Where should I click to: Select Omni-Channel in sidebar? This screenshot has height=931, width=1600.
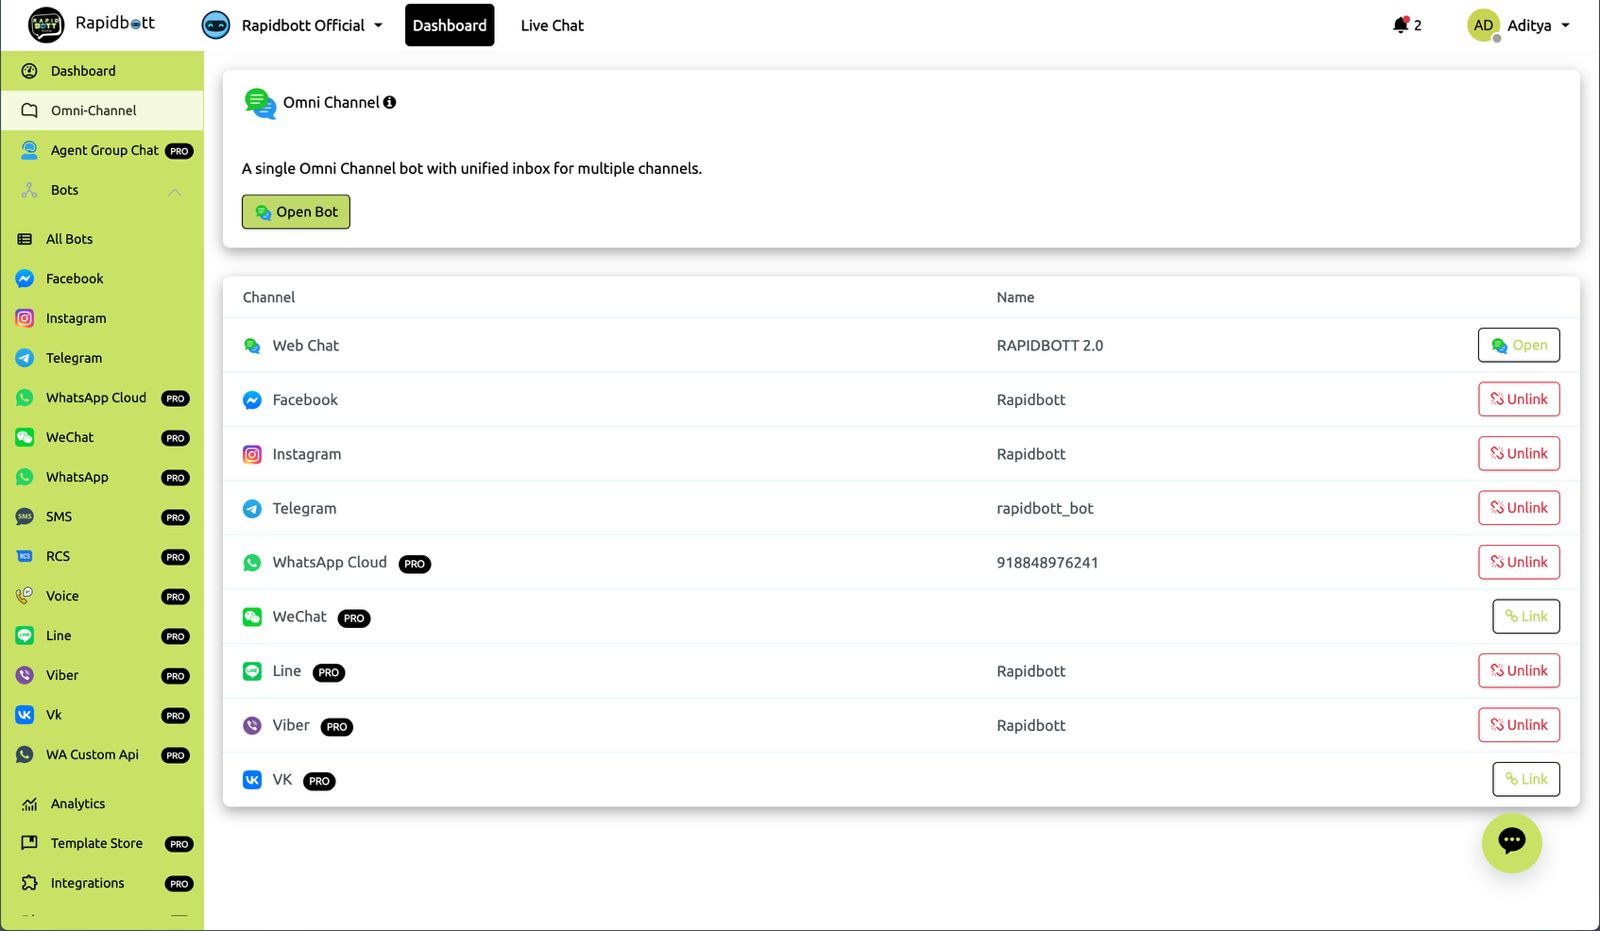tap(102, 110)
